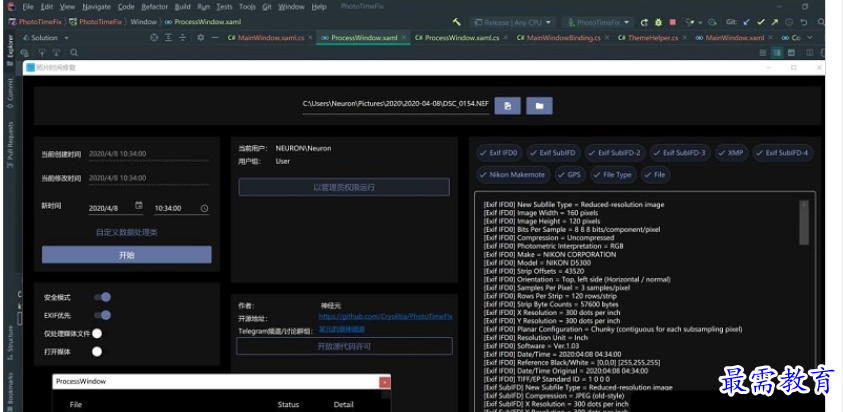Click the rerun icon in the toolbar
Image resolution: width=843 pixels, height=412 pixels.
click(644, 23)
